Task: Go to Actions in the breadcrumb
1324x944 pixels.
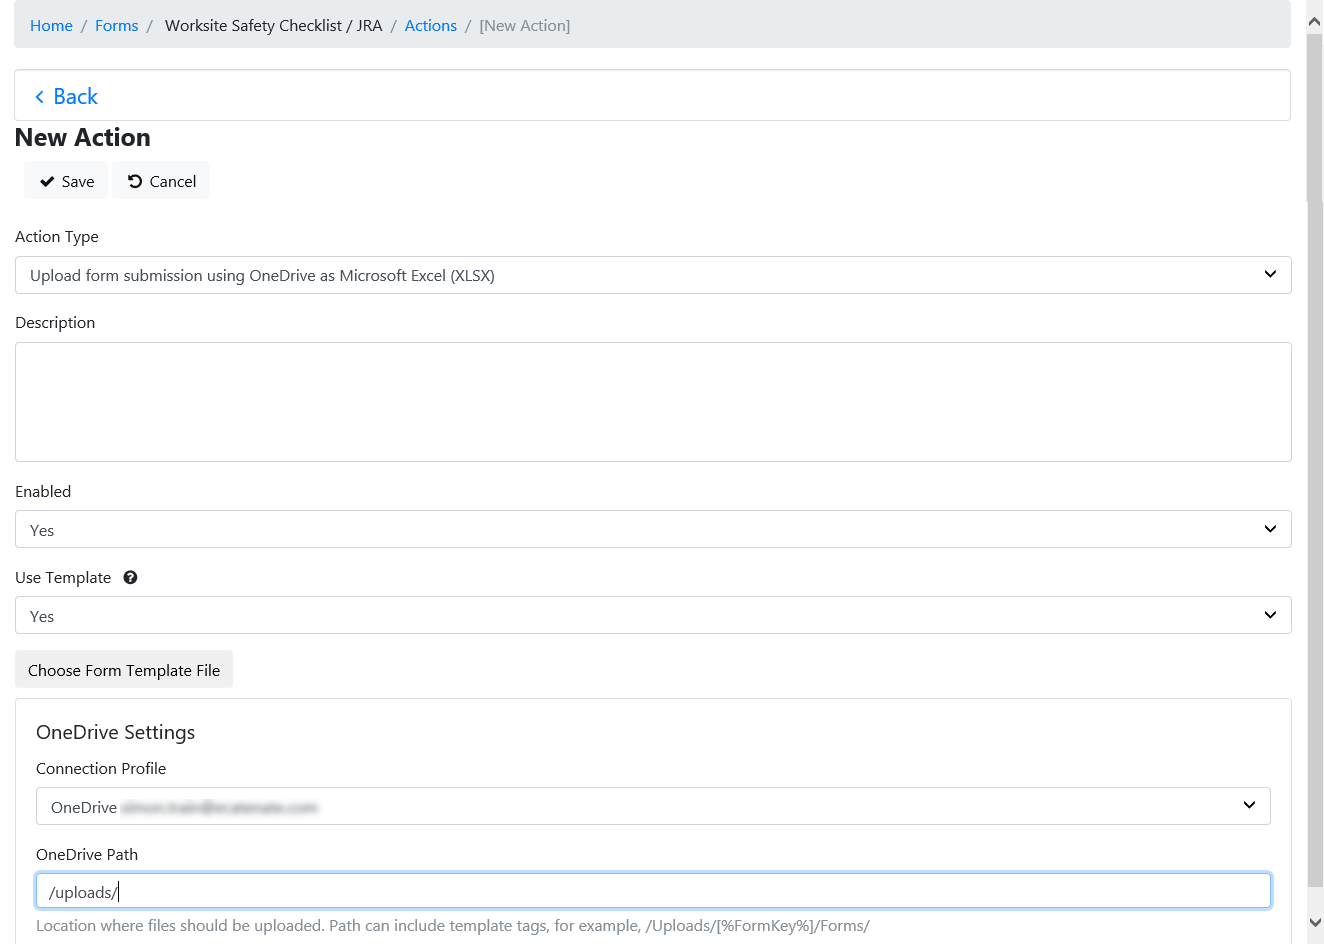Action: [430, 26]
